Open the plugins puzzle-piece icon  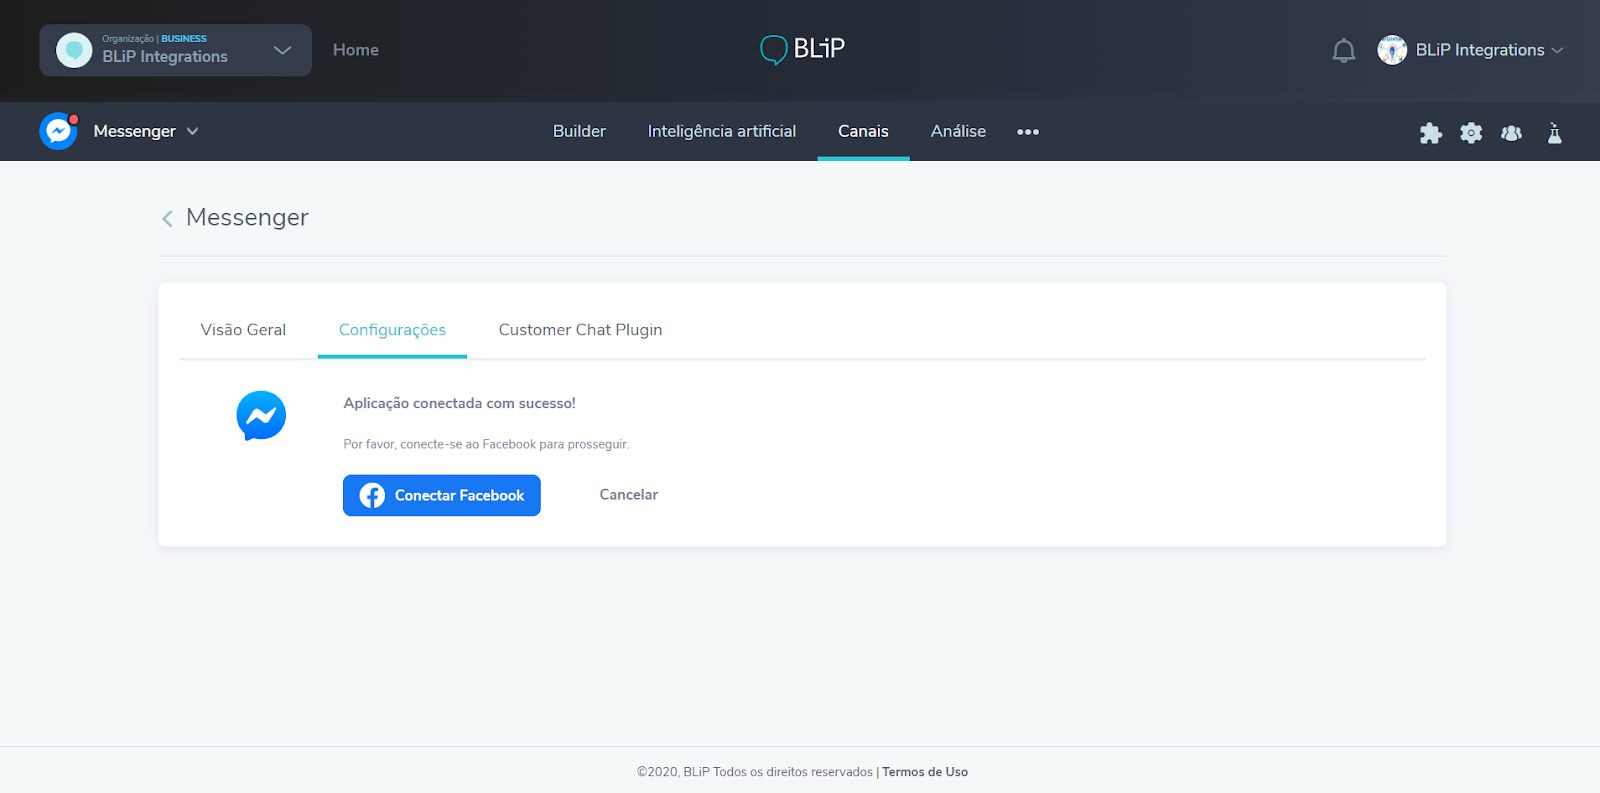pyautogui.click(x=1431, y=132)
